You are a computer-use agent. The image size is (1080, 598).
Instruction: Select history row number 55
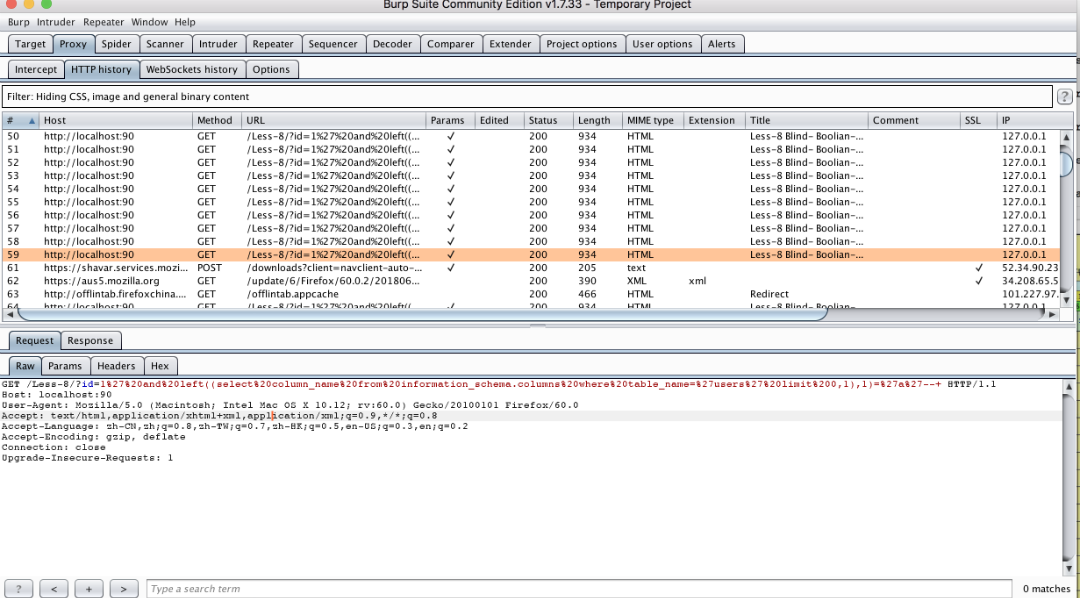pos(531,202)
